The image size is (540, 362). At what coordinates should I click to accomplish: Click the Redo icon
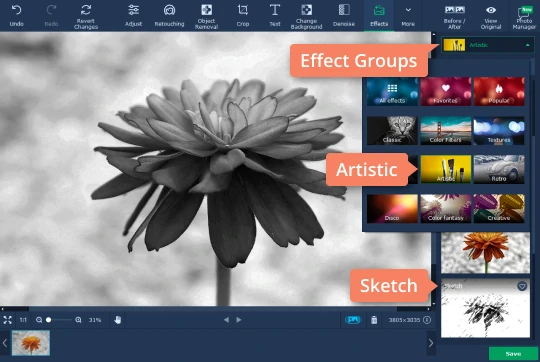(51, 10)
